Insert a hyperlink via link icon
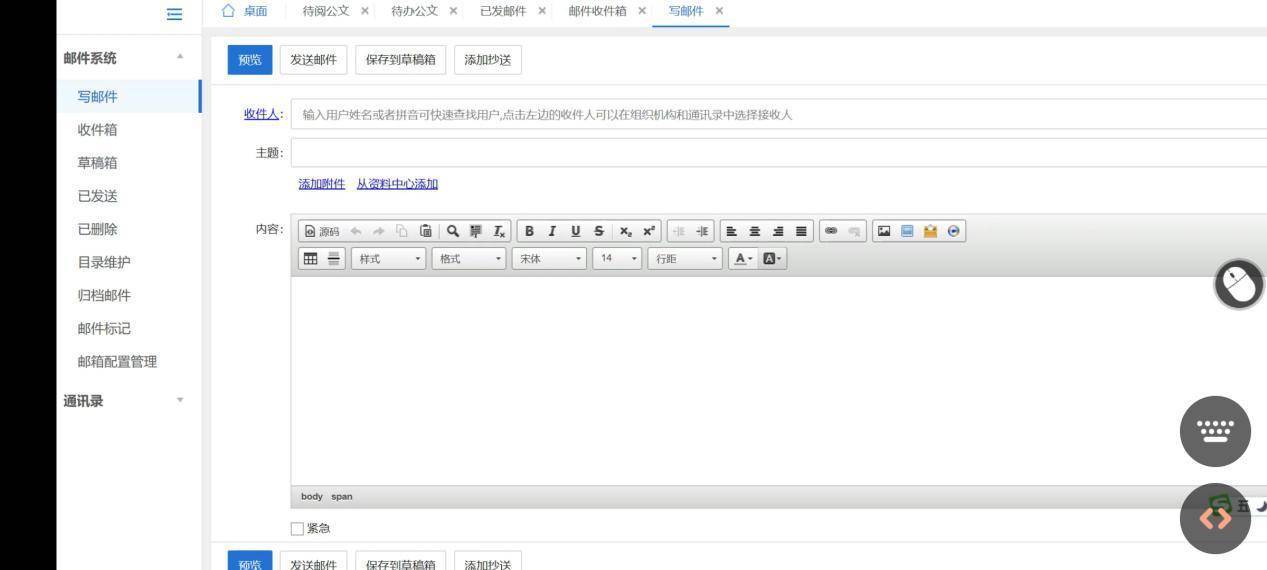The width and height of the screenshot is (1267, 570). (831, 231)
